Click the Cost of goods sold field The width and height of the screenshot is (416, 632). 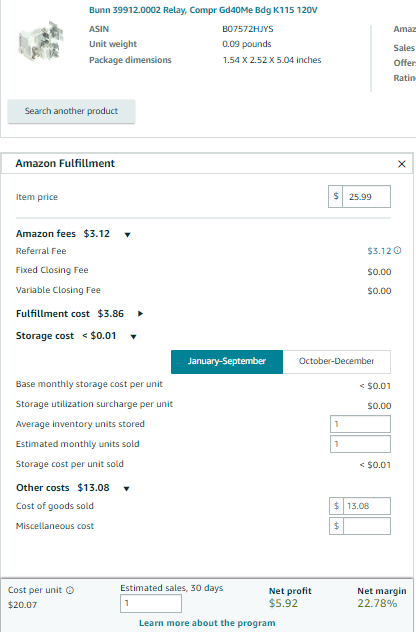(366, 506)
